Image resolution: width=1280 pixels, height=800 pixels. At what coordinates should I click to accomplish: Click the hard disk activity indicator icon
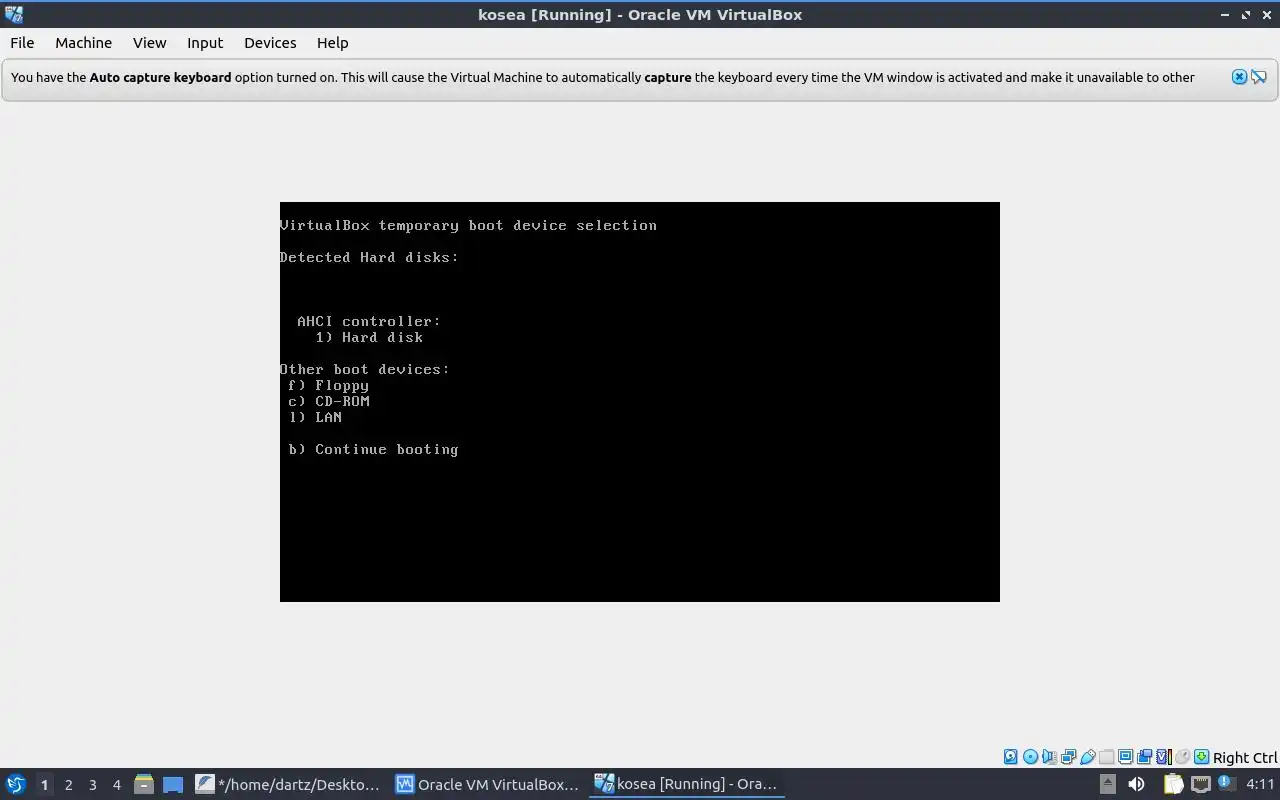tap(1011, 757)
